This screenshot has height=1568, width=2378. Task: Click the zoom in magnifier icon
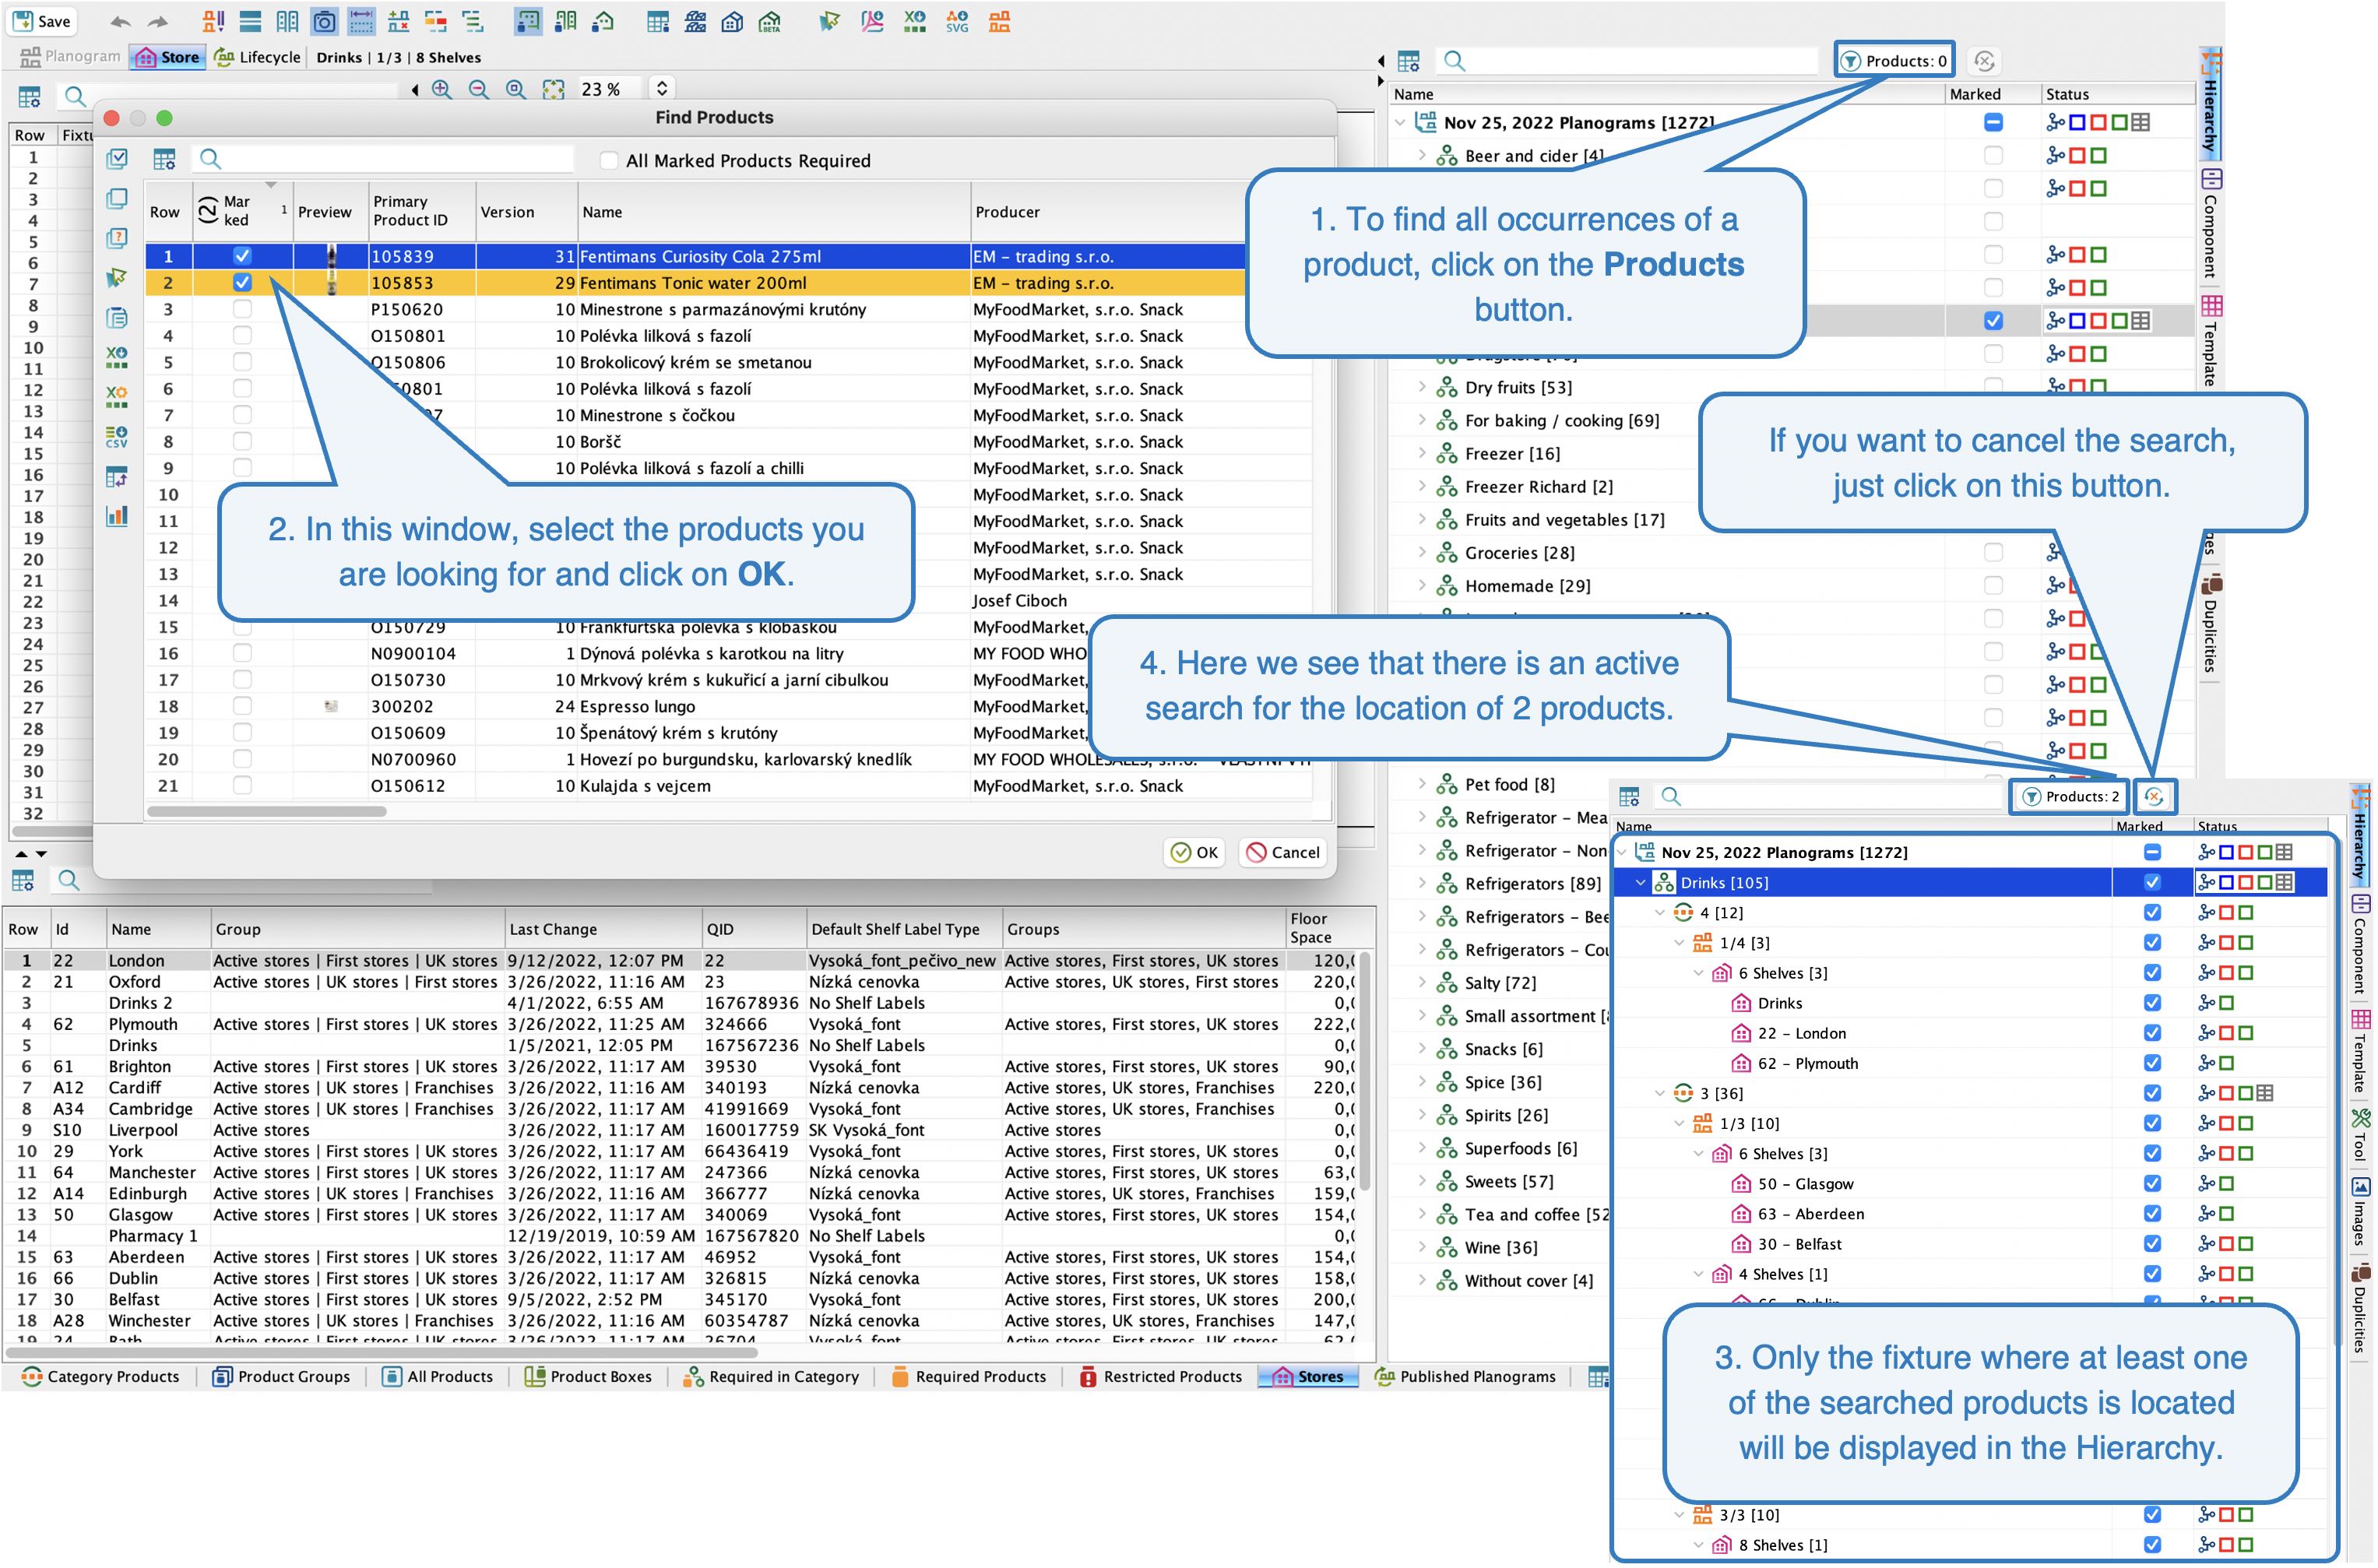point(441,89)
